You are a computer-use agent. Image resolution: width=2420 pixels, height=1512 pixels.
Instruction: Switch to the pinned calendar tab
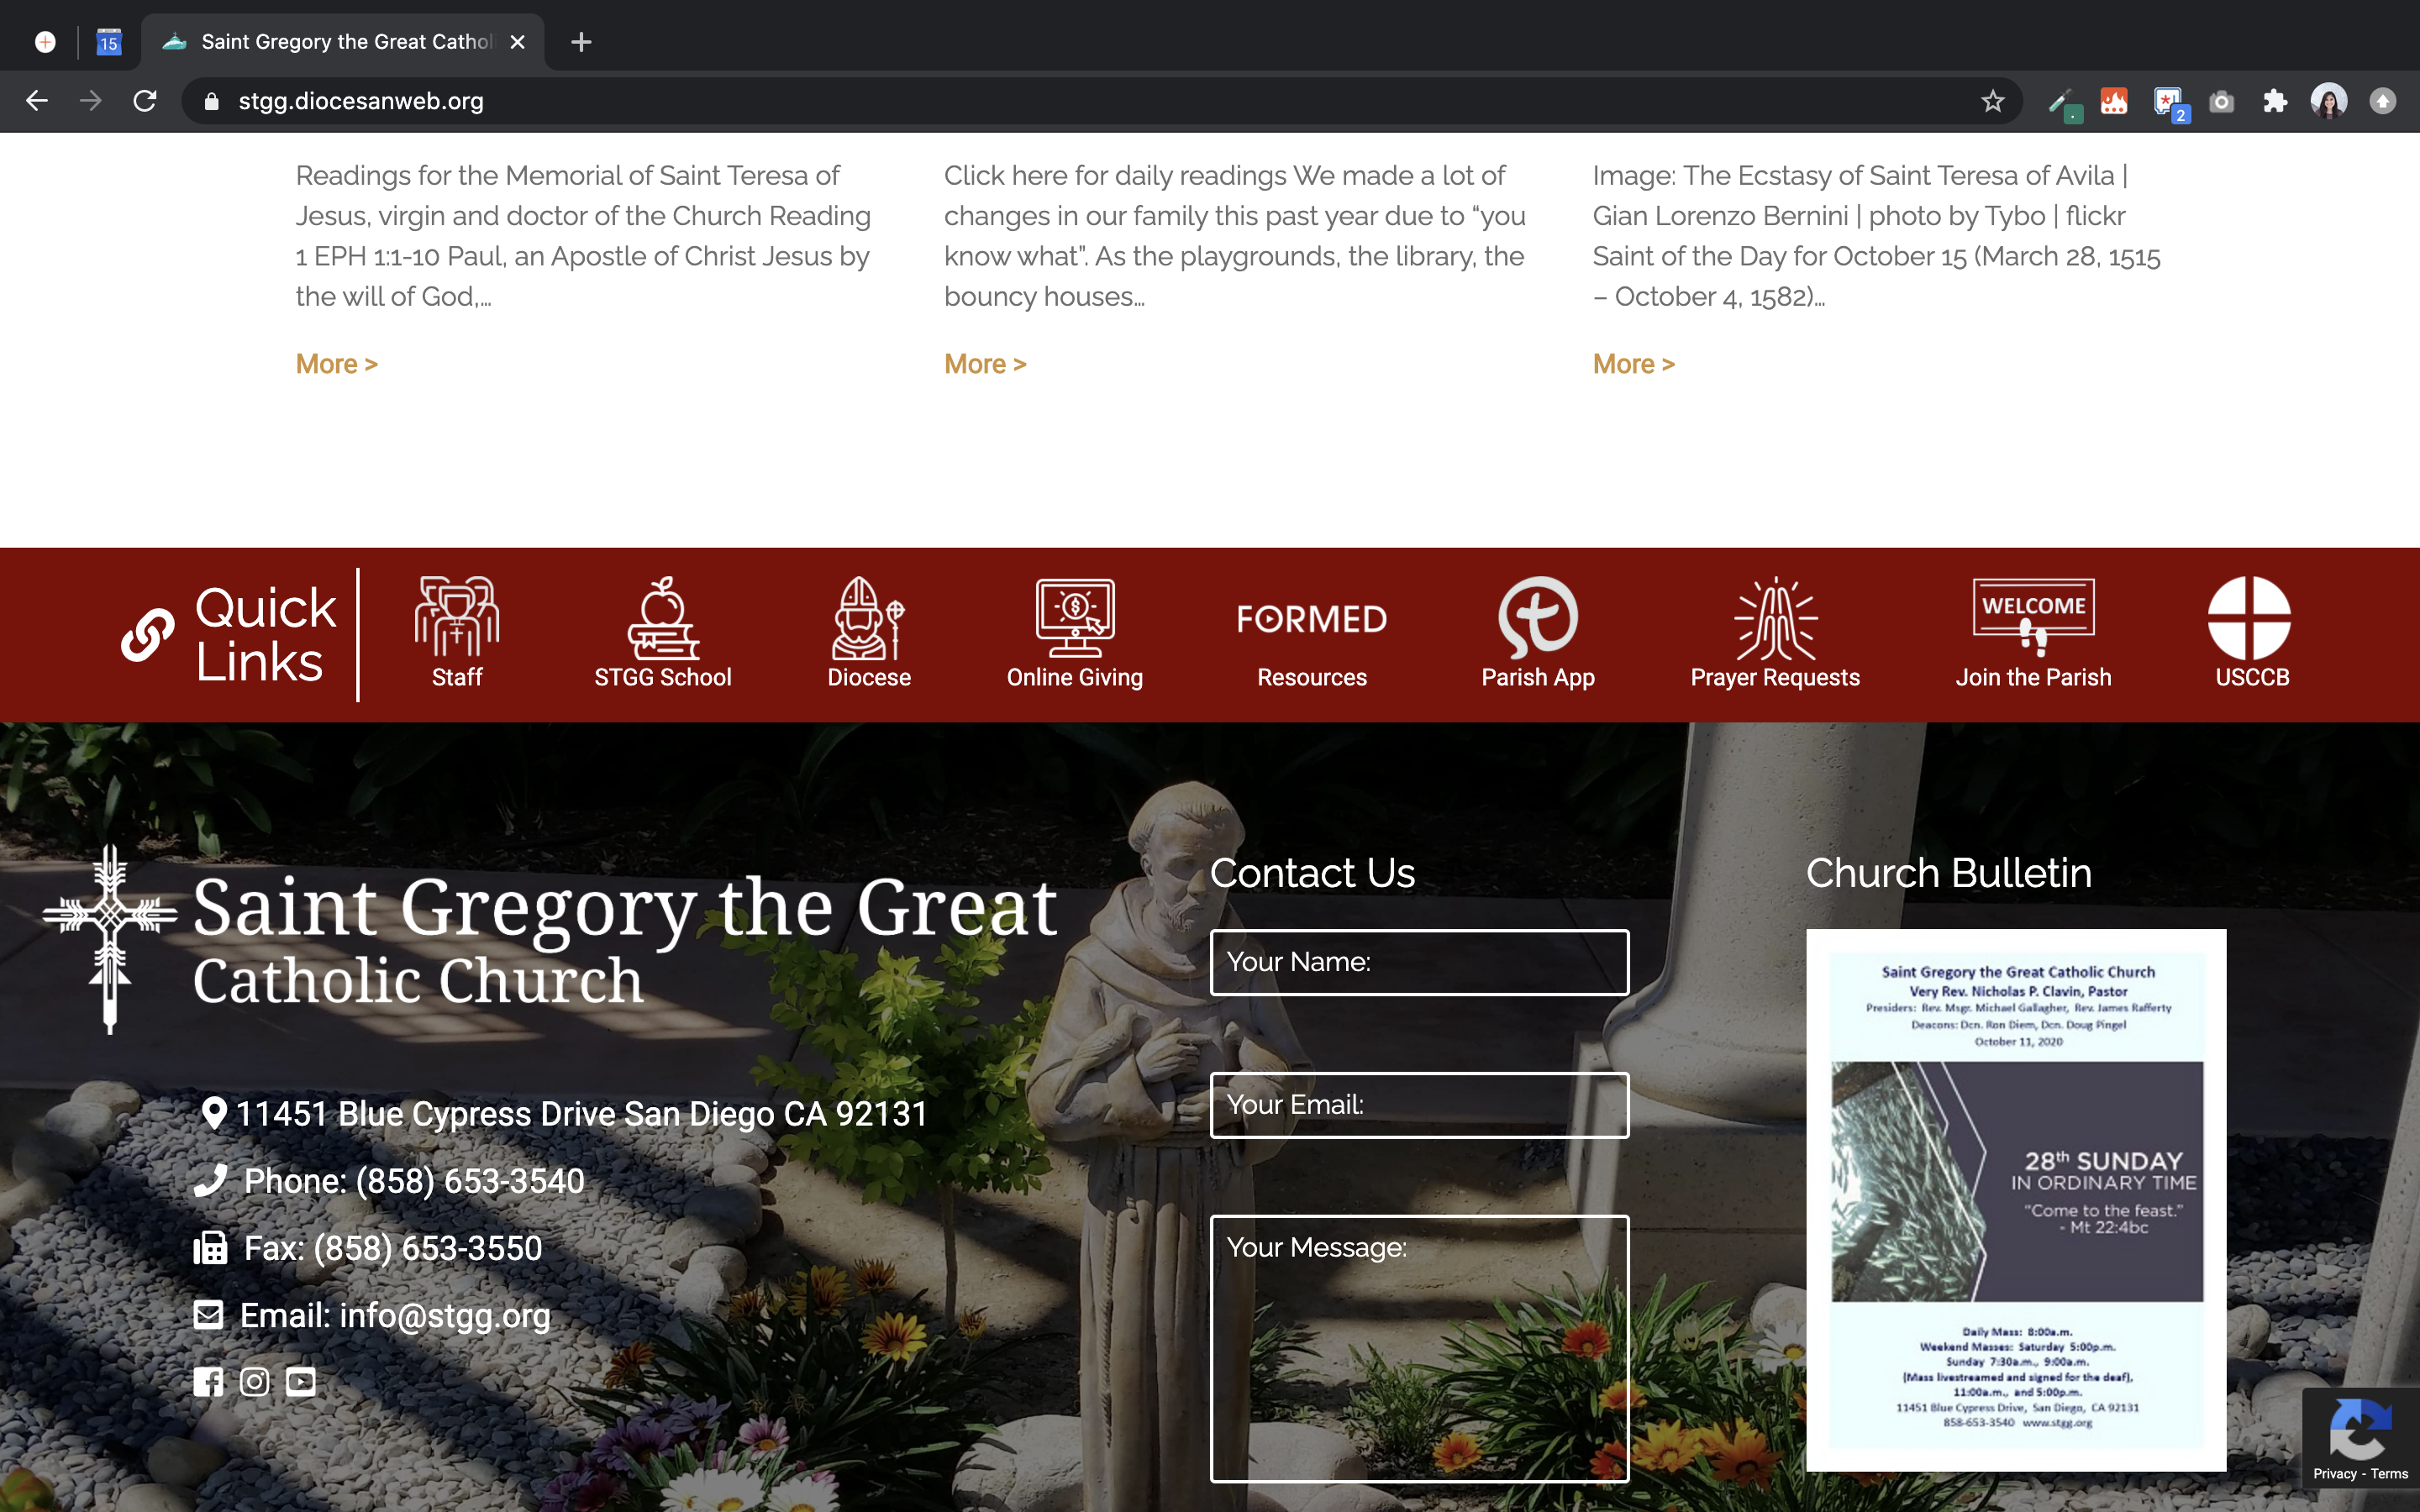(108, 42)
